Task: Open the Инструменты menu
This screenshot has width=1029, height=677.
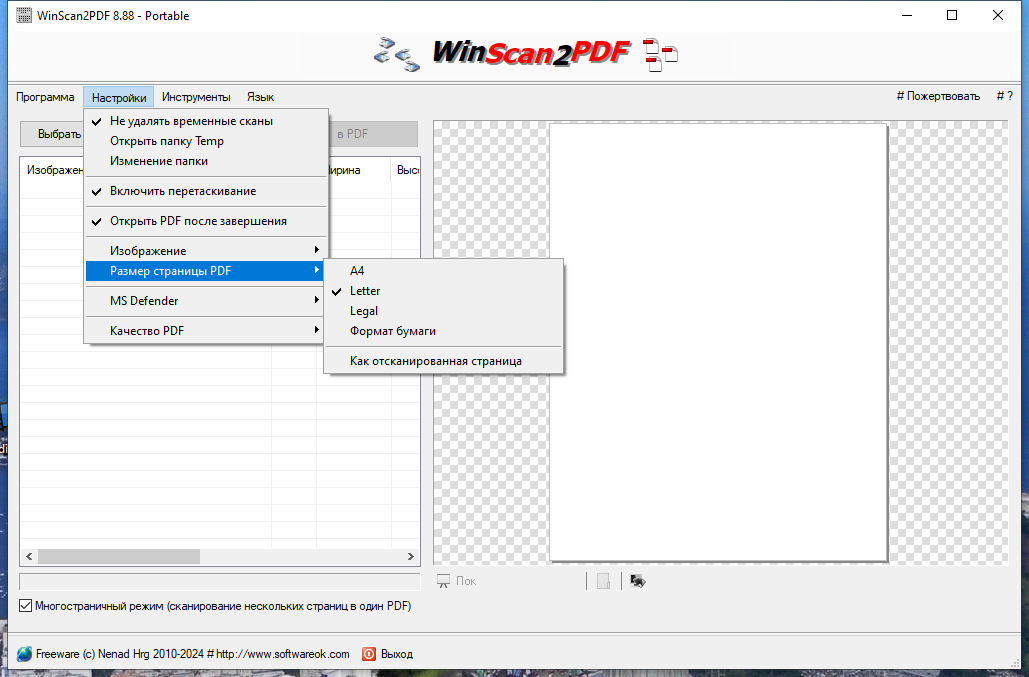Action: (196, 97)
